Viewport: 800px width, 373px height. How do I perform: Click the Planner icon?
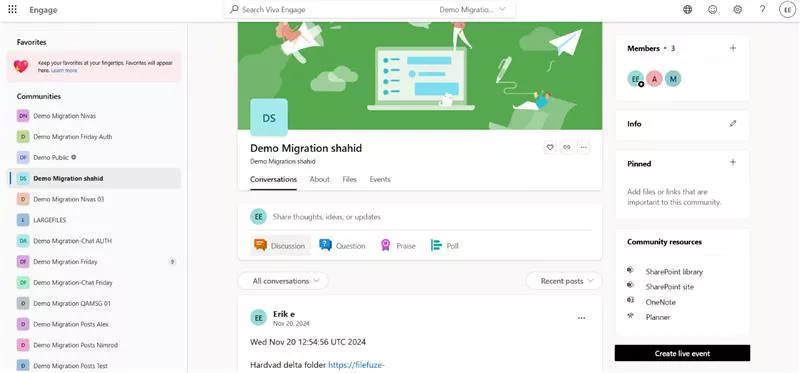point(631,315)
